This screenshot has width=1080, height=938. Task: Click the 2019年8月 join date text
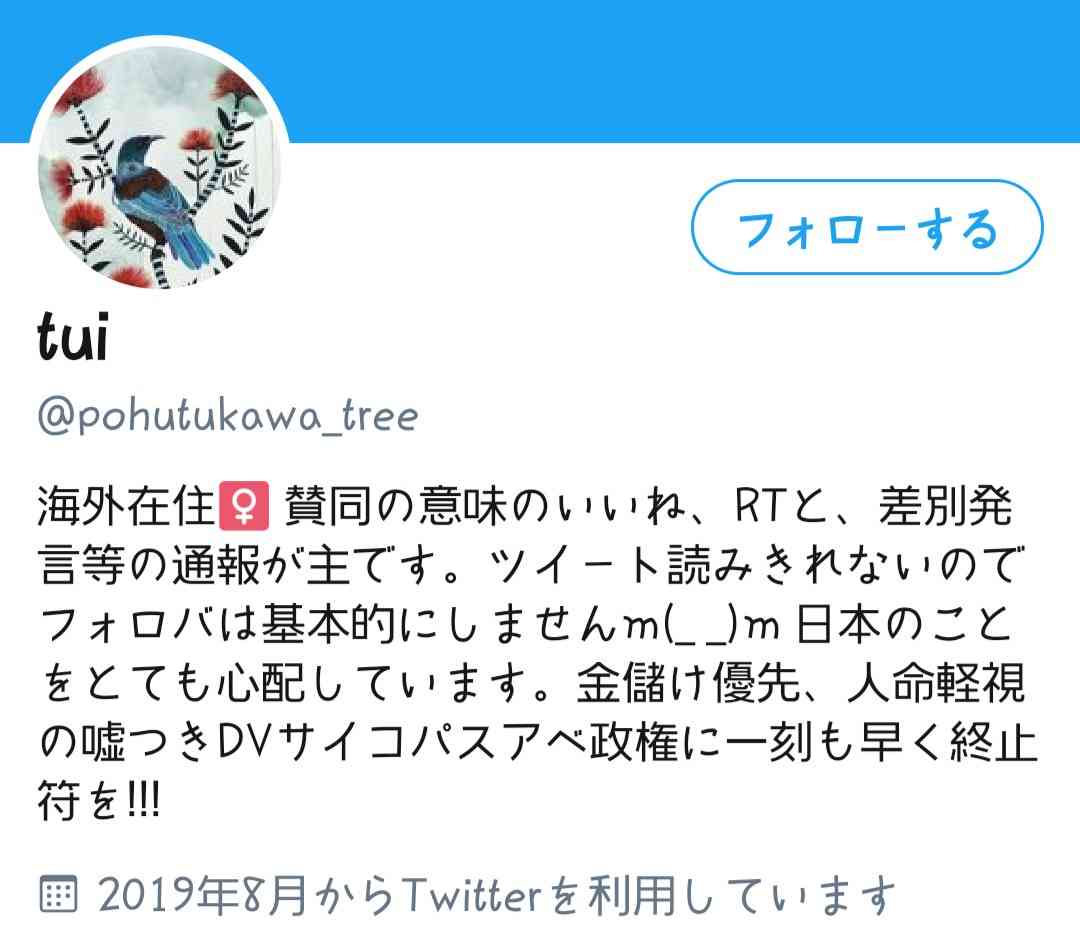coord(201,895)
